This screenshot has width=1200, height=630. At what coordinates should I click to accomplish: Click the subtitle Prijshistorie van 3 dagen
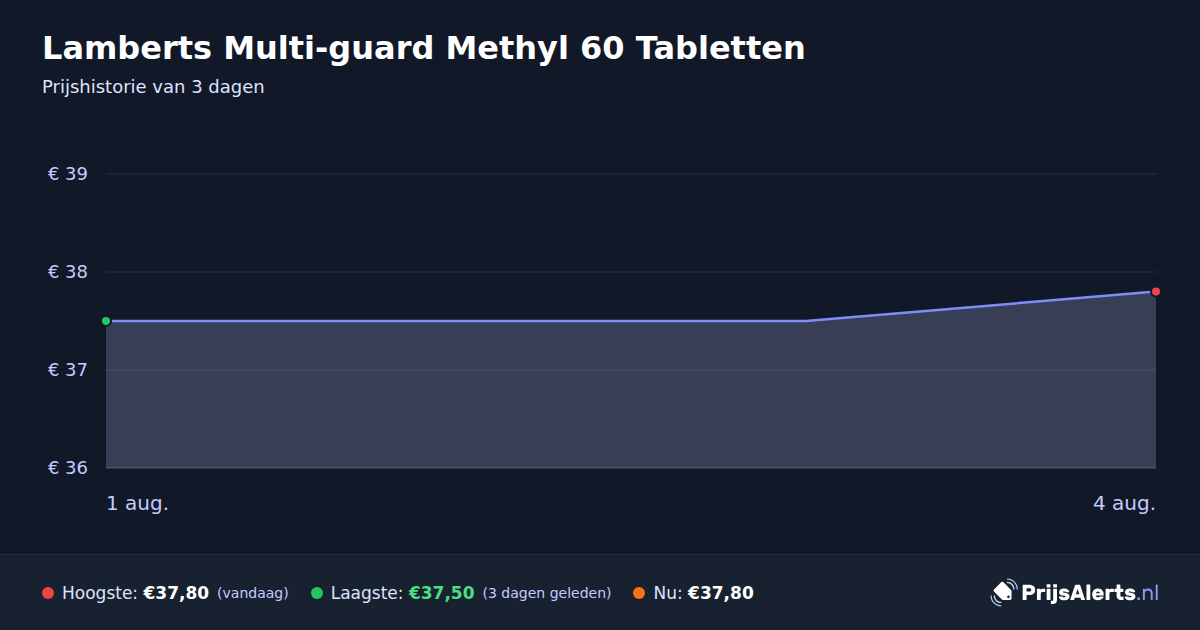coord(153,87)
